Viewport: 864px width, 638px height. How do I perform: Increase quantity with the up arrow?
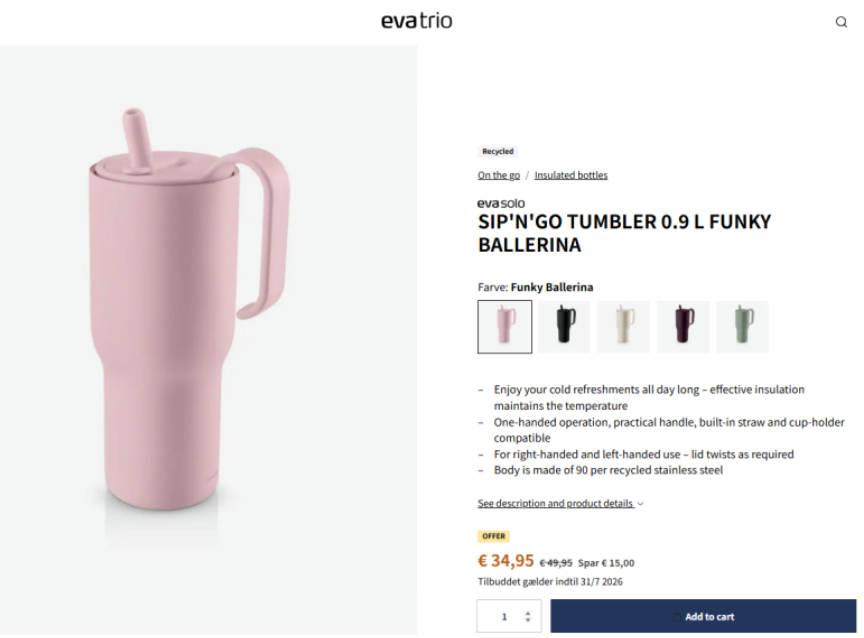(x=528, y=613)
